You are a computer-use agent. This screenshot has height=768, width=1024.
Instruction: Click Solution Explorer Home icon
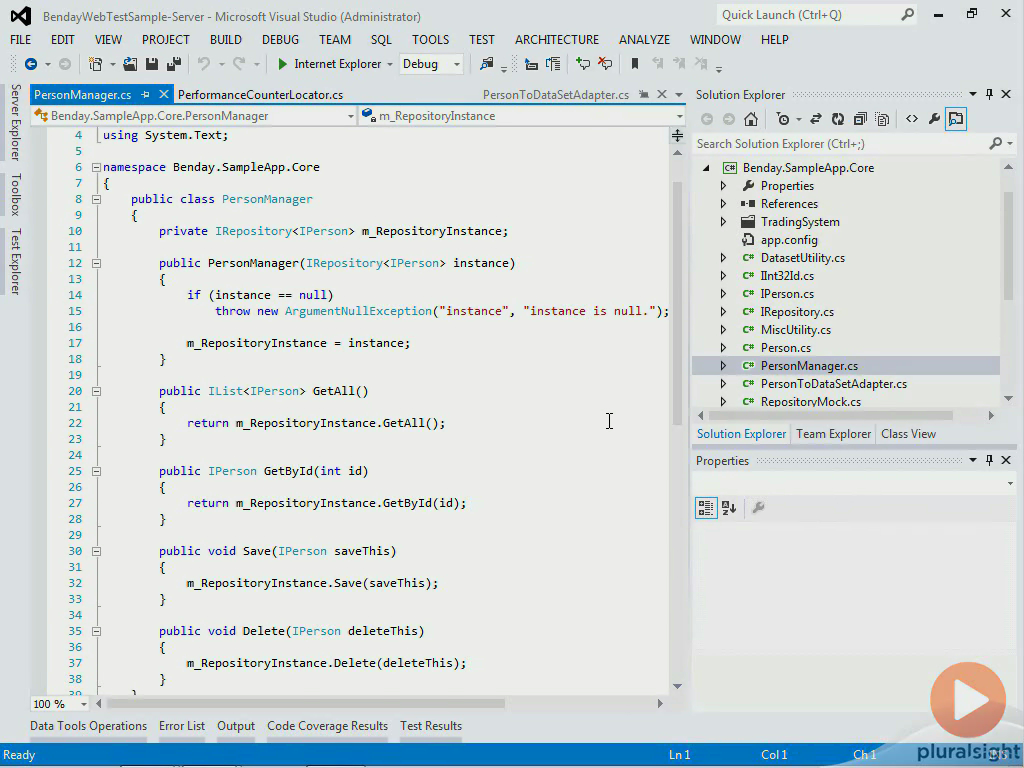(x=751, y=119)
